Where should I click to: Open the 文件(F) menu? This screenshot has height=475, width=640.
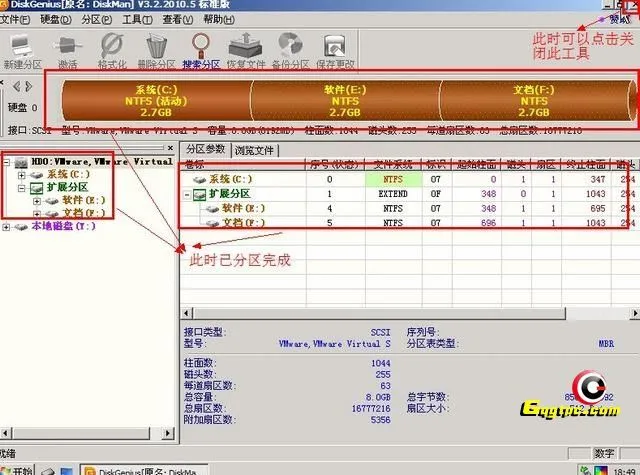[15, 20]
